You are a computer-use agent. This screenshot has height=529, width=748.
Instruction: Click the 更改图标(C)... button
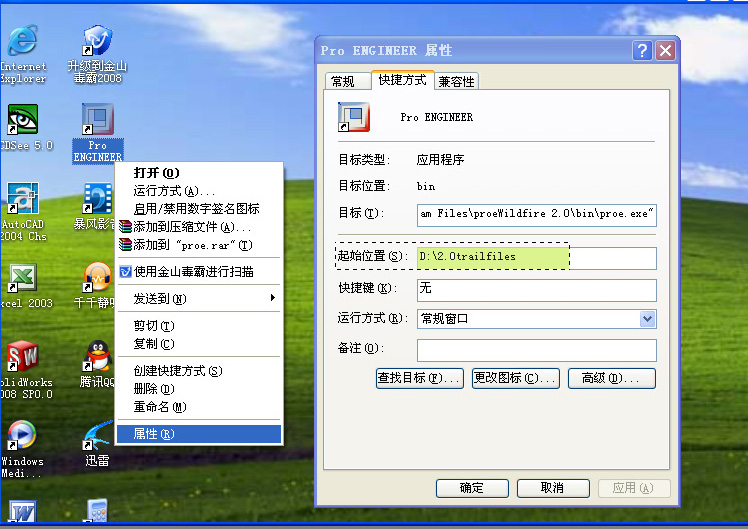click(516, 378)
